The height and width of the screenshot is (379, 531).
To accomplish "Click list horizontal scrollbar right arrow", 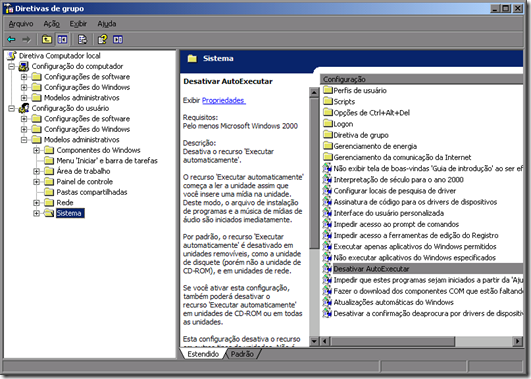I will pyautogui.click(x=517, y=341).
